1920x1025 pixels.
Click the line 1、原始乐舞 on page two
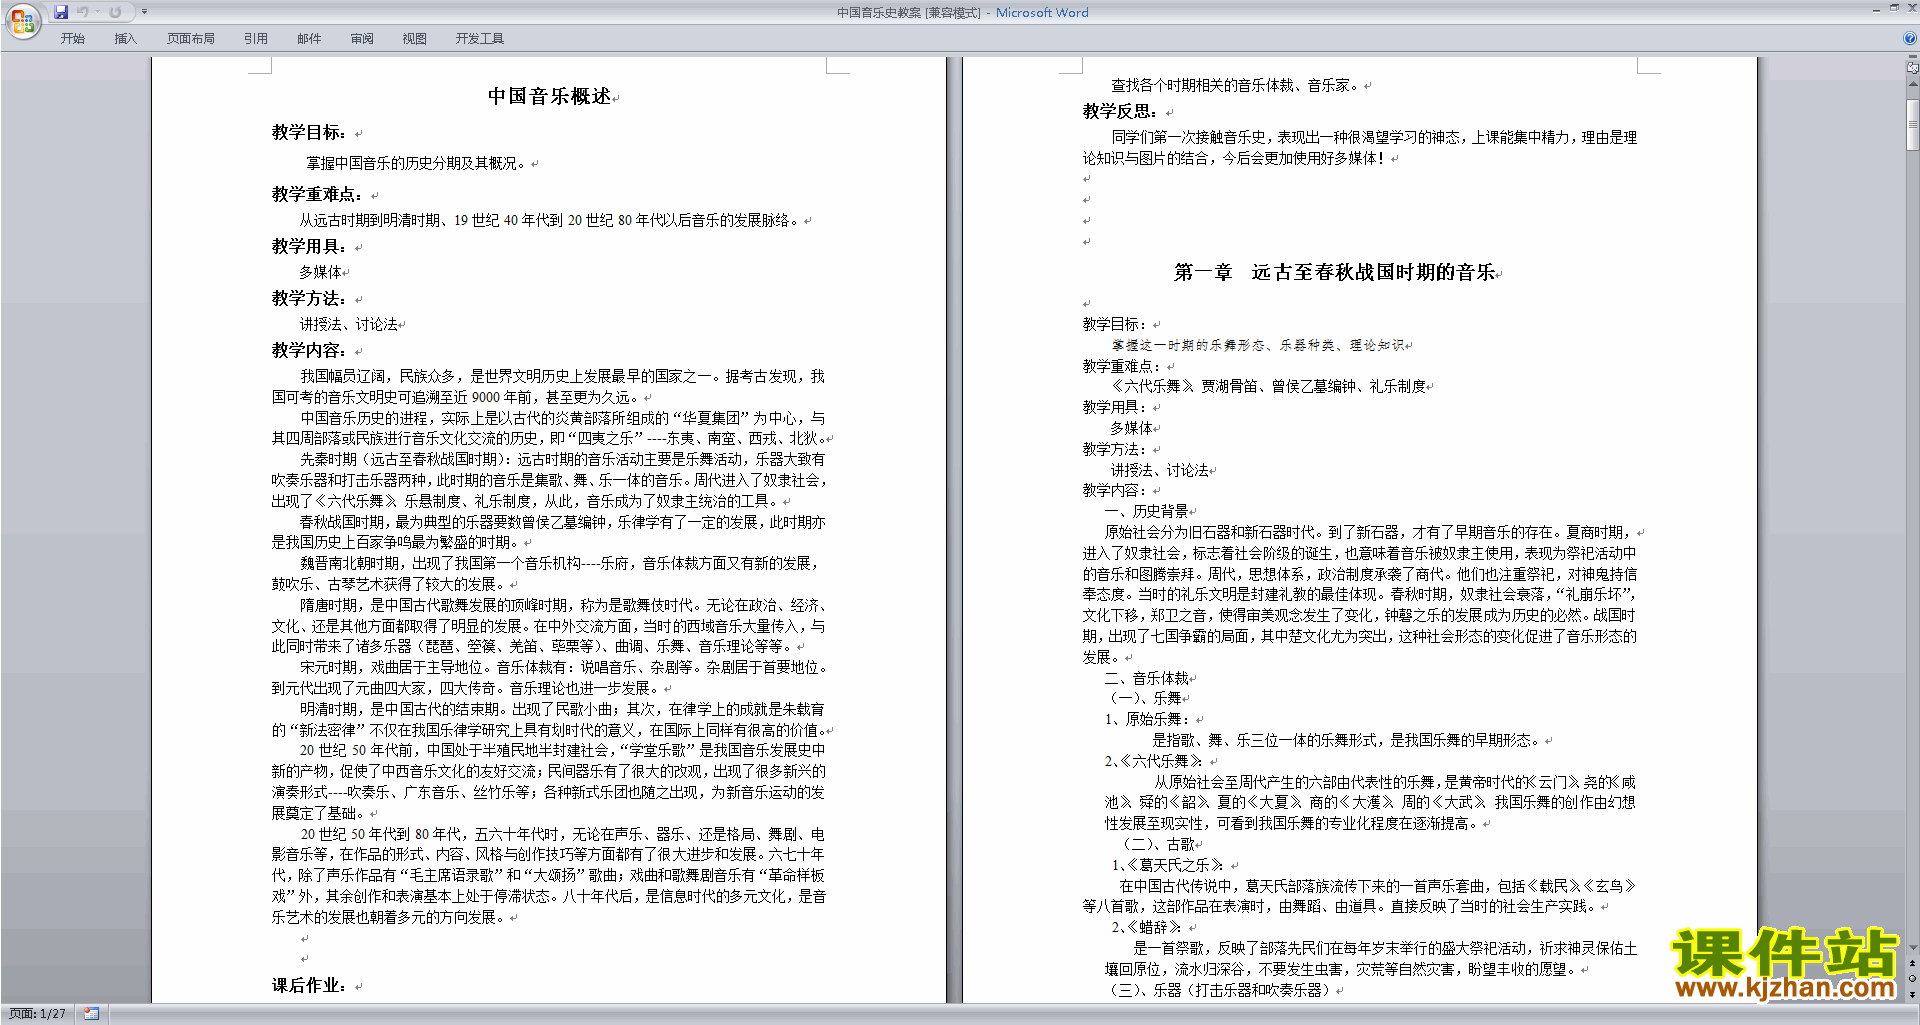point(1147,719)
